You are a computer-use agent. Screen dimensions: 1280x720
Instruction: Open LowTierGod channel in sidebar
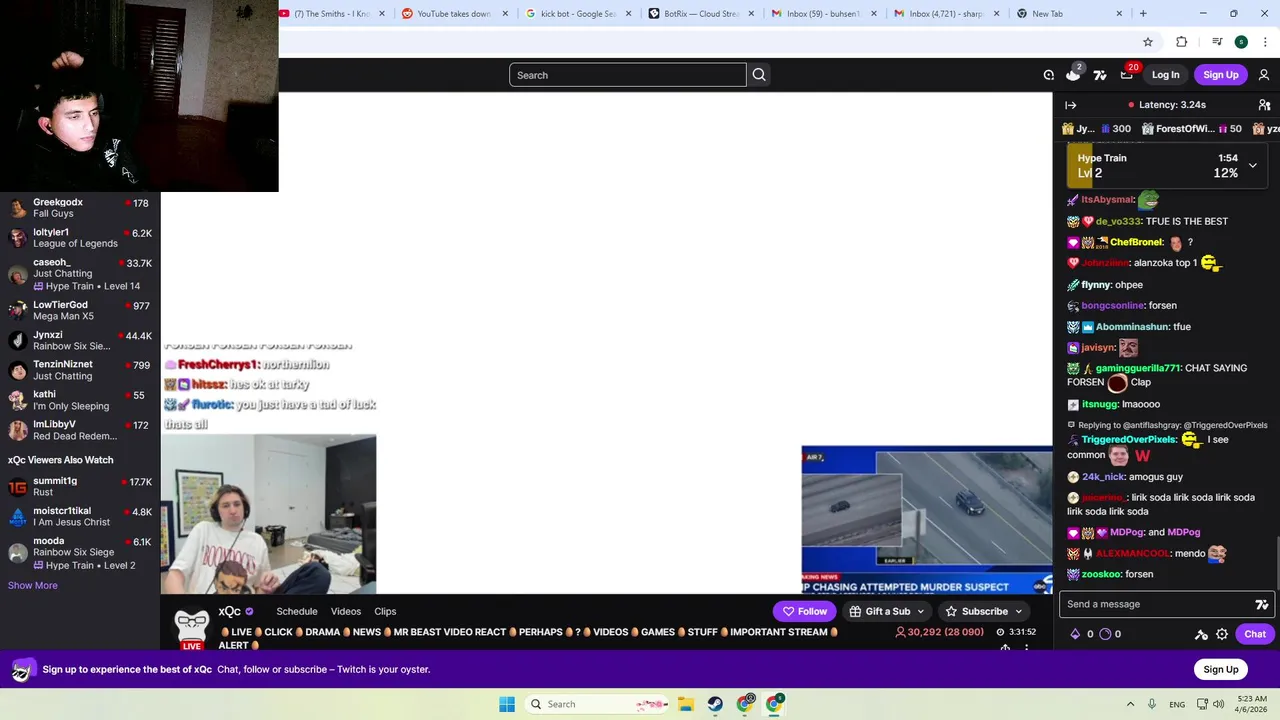click(80, 311)
